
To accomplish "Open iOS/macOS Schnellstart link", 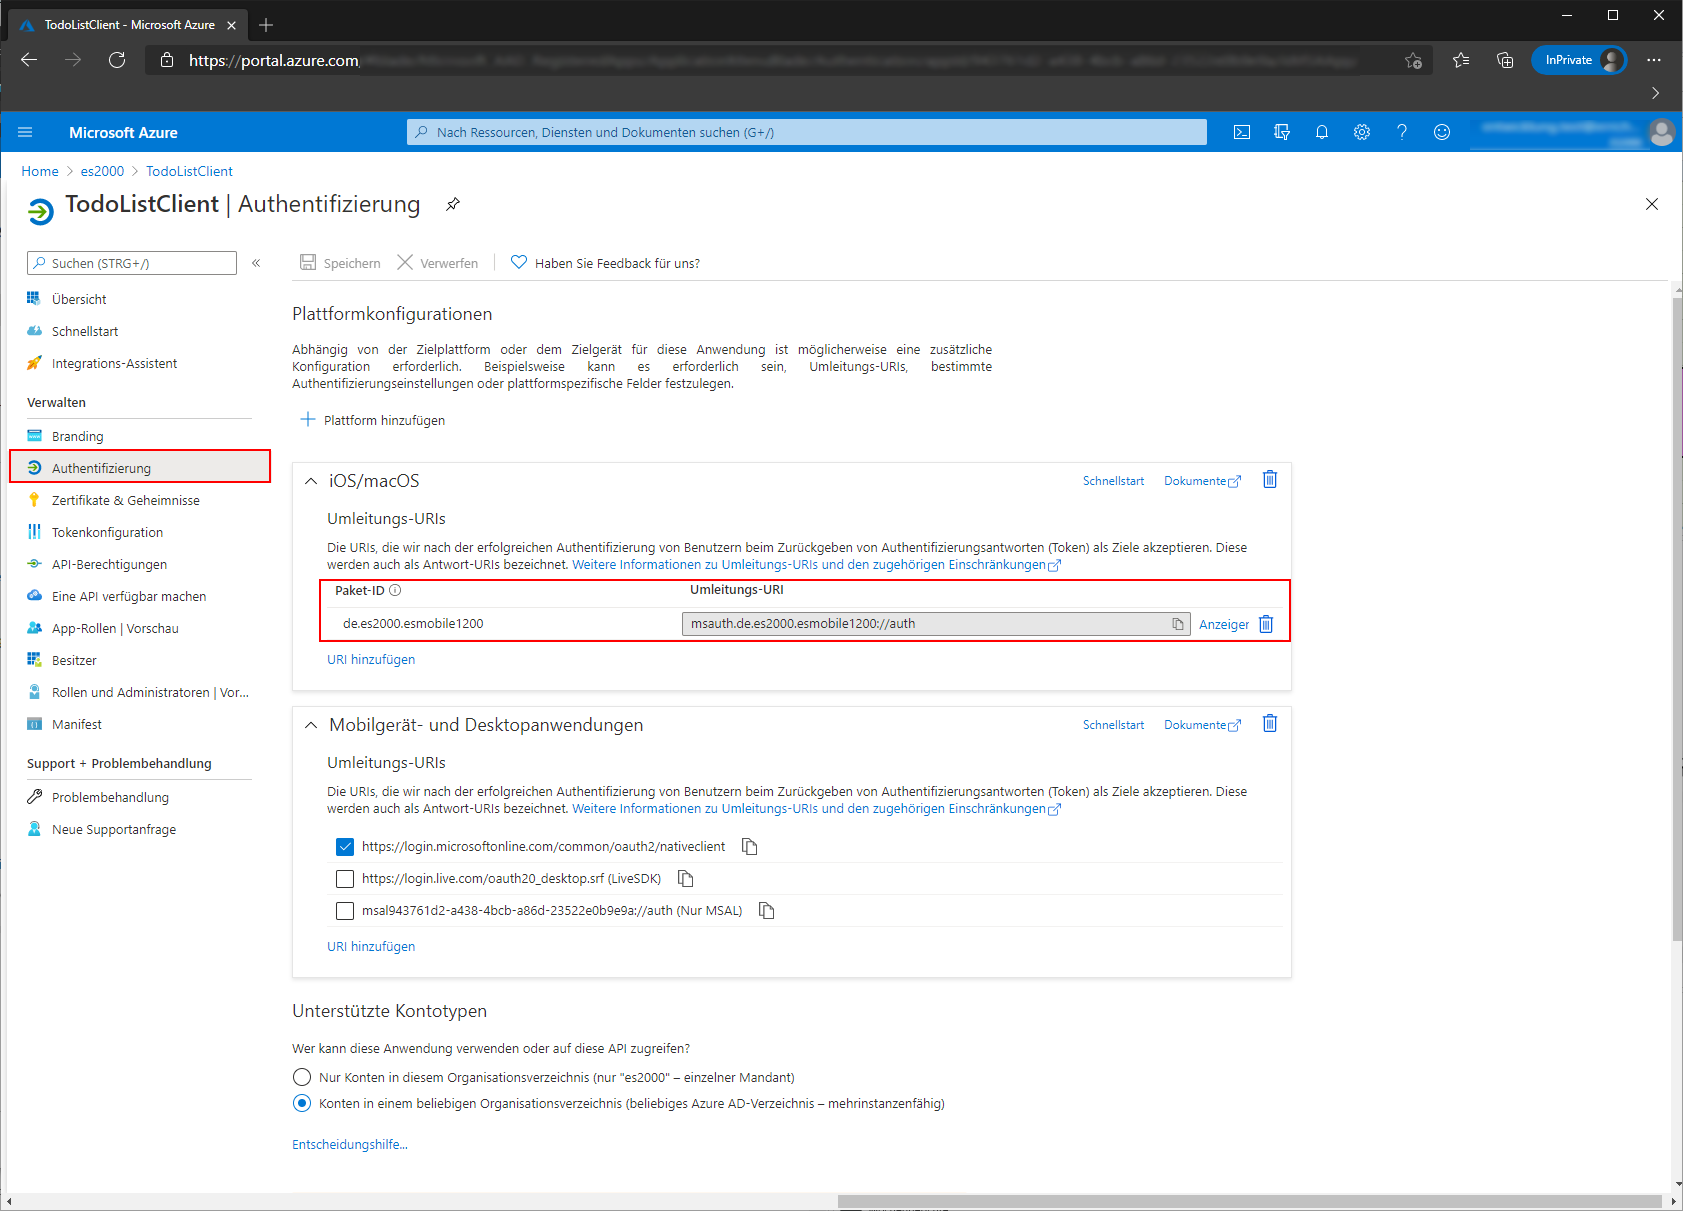I will click(1113, 481).
